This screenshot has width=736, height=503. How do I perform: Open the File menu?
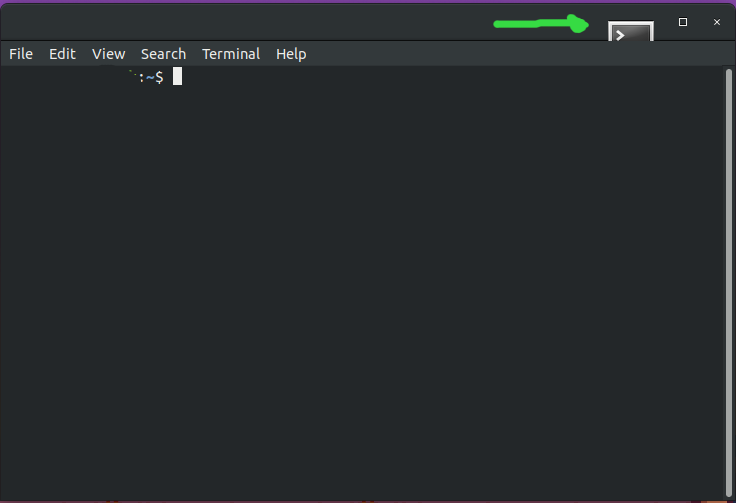[x=21, y=54]
